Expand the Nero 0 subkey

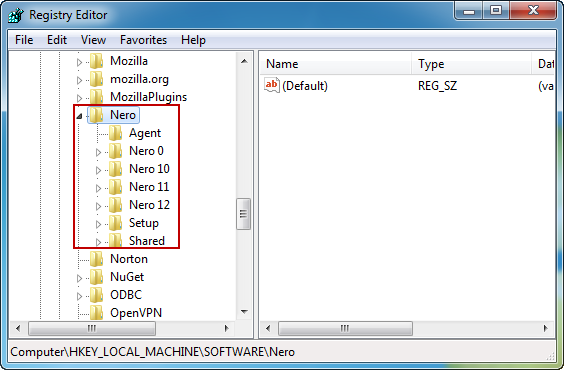tap(98, 152)
